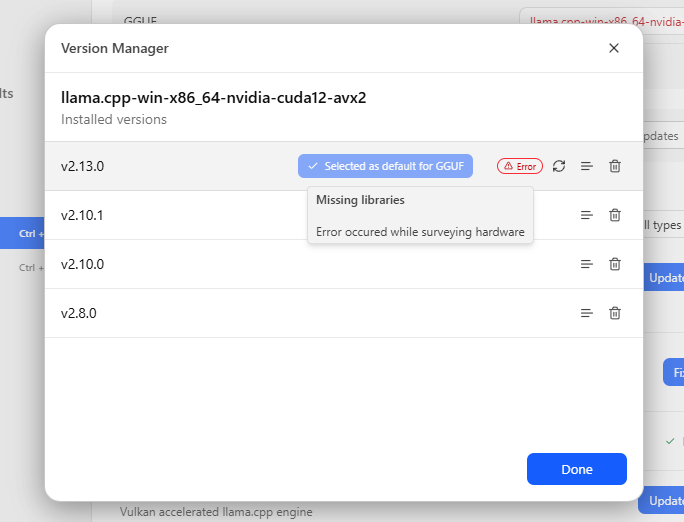The image size is (684, 522).
Task: Click the red Error badge for v2.13.0
Action: 520,166
